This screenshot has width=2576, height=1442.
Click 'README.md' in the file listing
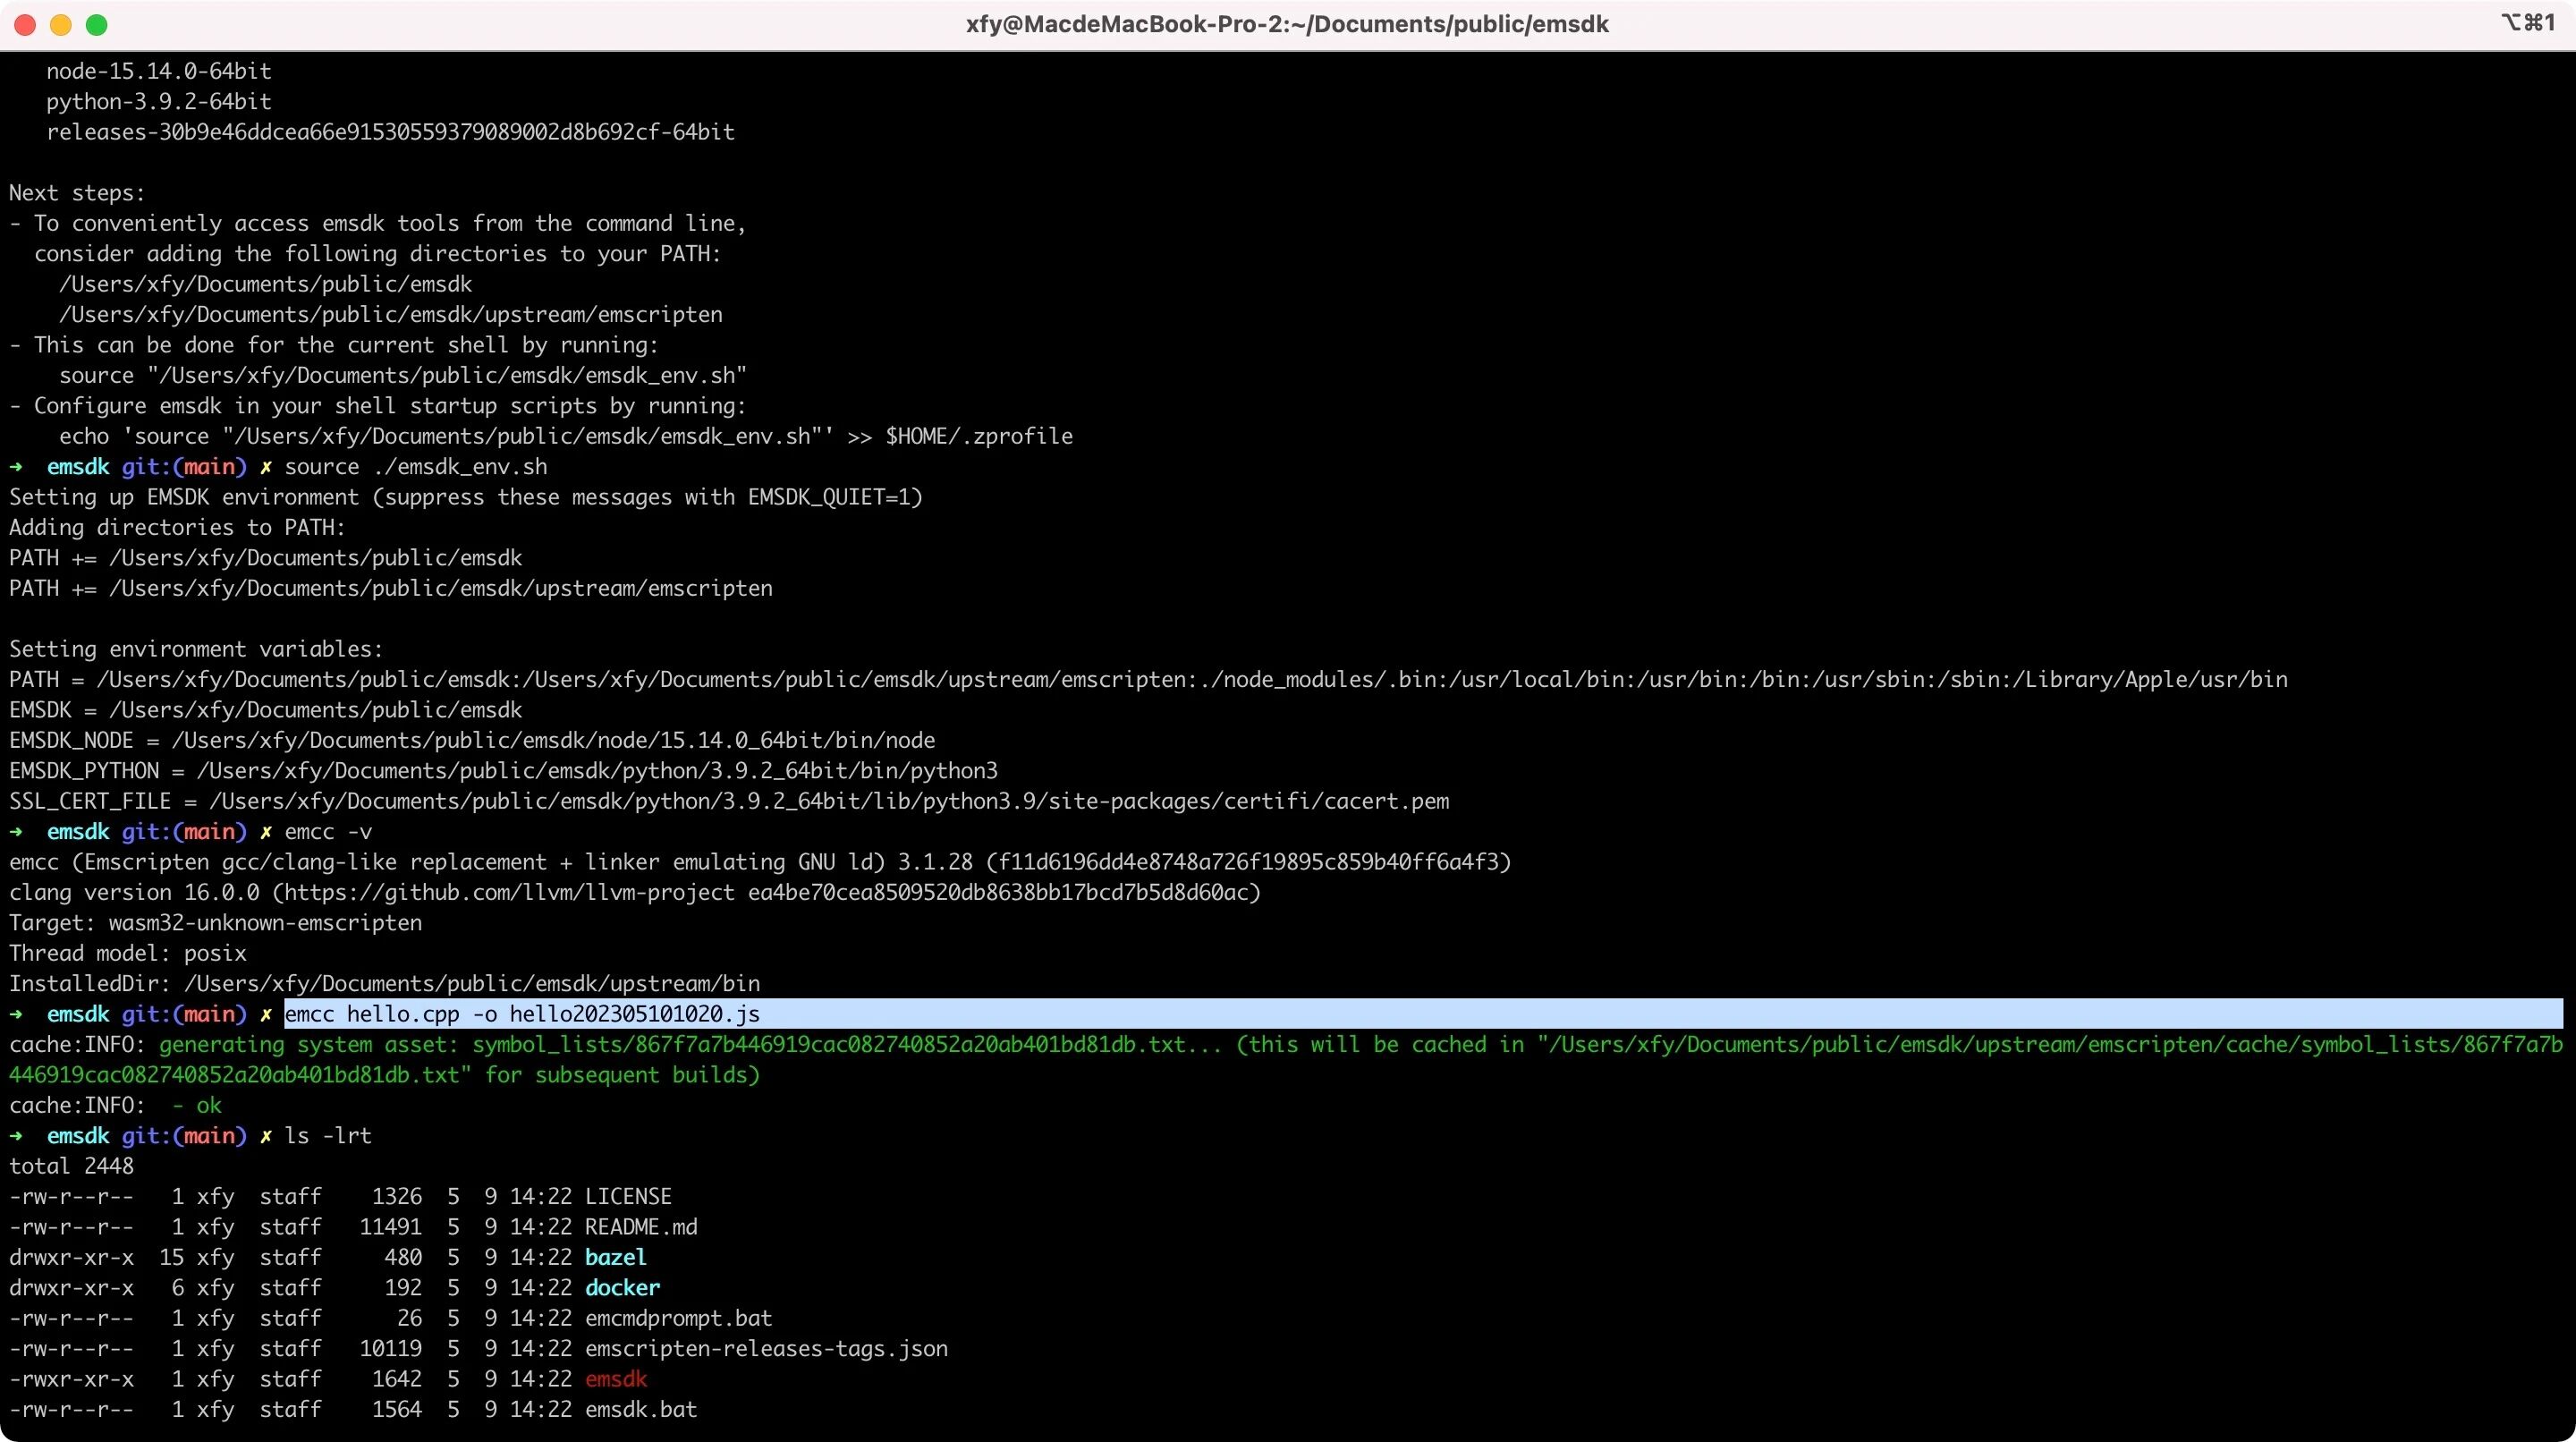641,1227
